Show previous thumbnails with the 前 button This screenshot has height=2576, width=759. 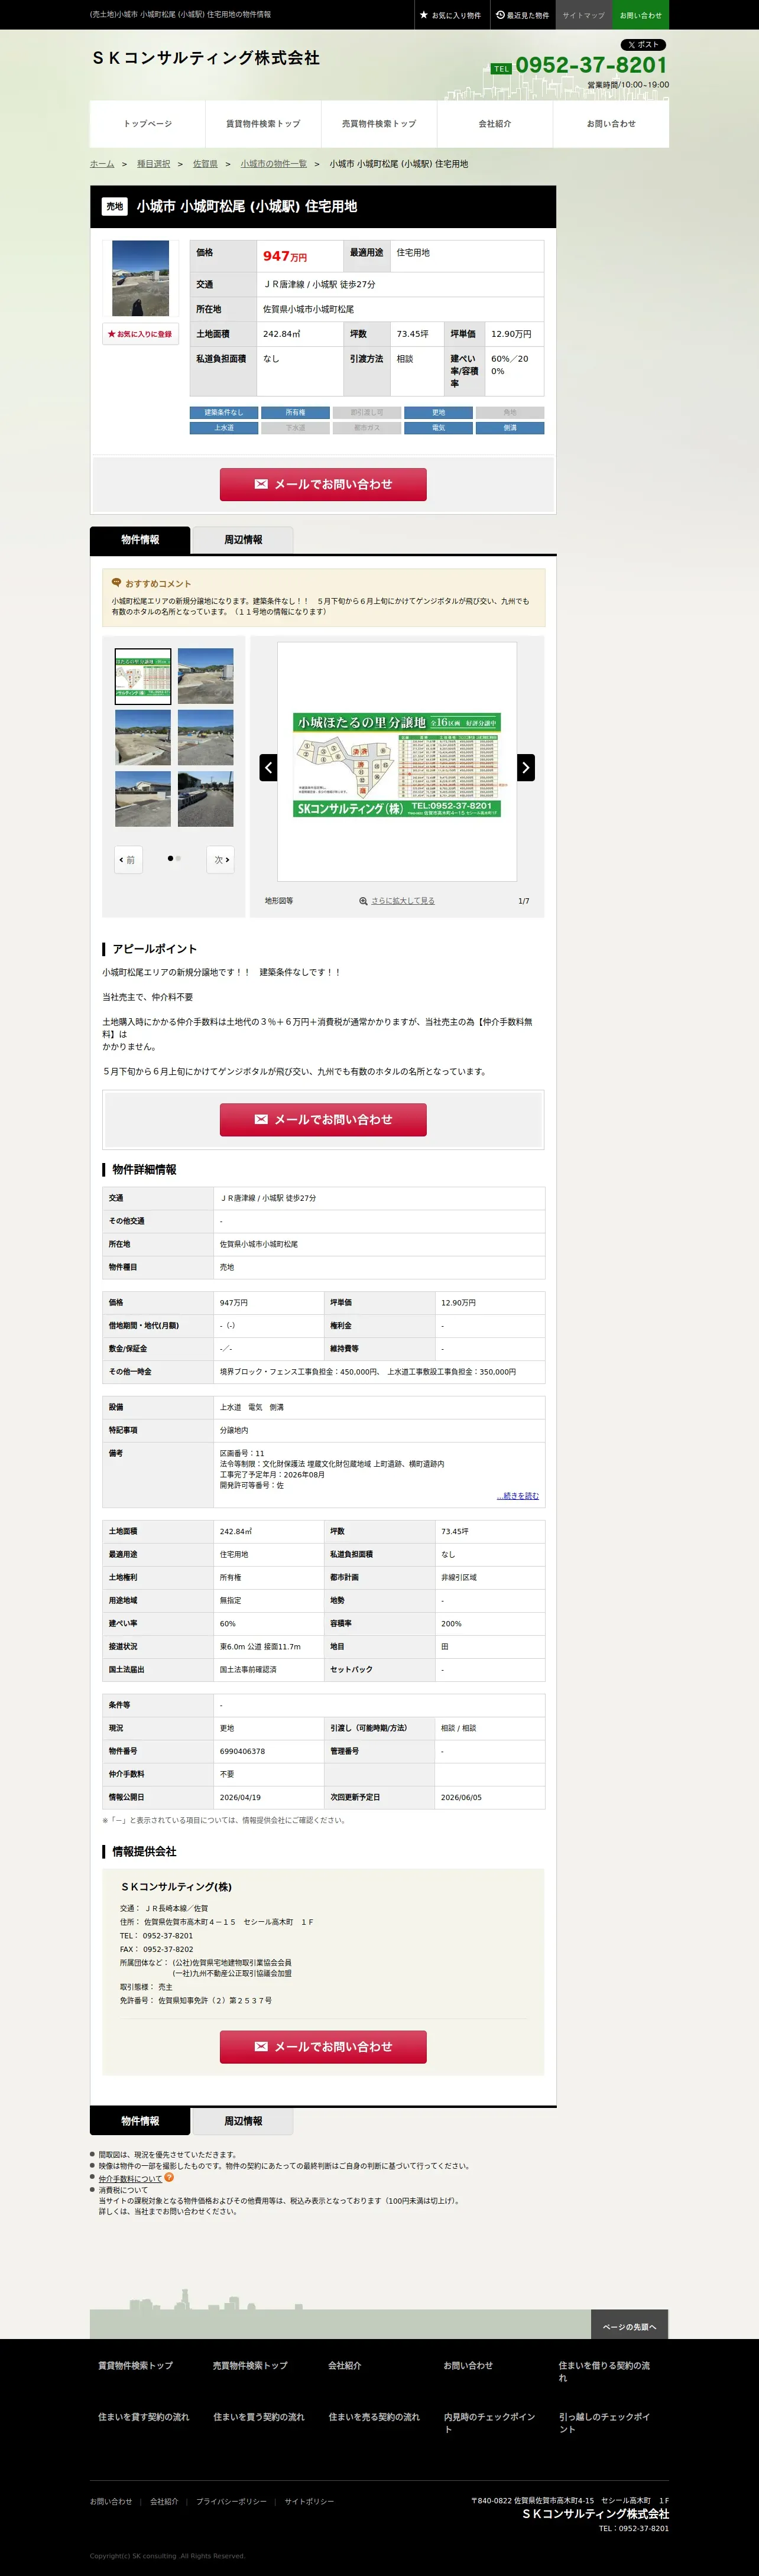coord(128,860)
